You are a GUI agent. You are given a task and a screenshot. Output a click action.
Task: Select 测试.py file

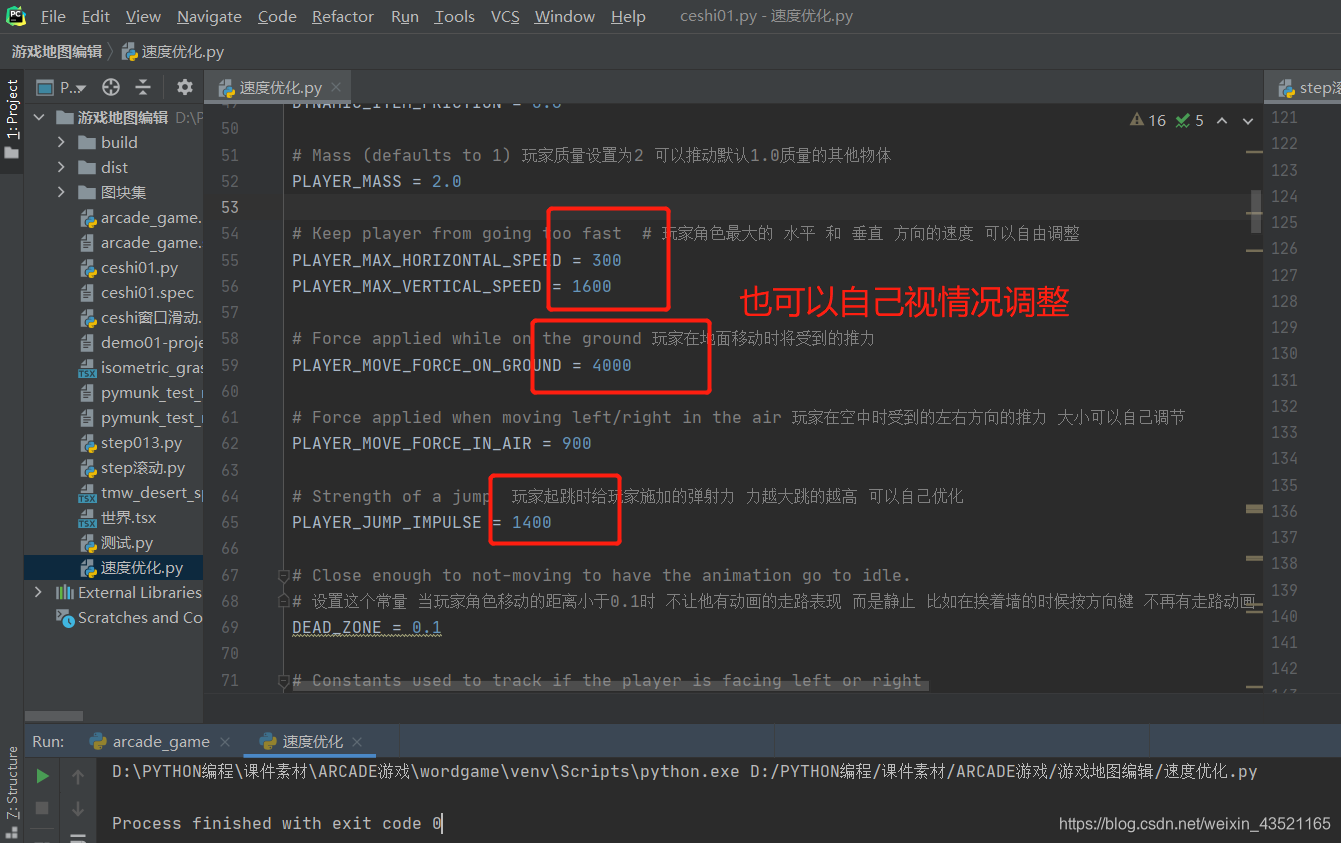pos(127,543)
